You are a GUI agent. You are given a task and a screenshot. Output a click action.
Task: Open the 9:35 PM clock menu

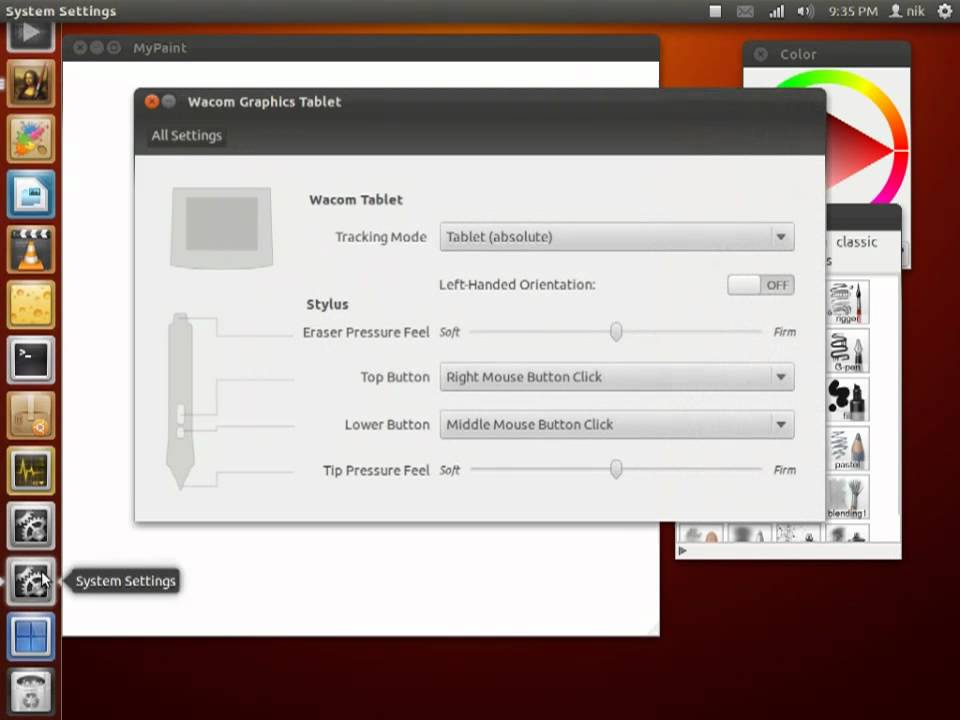point(853,11)
